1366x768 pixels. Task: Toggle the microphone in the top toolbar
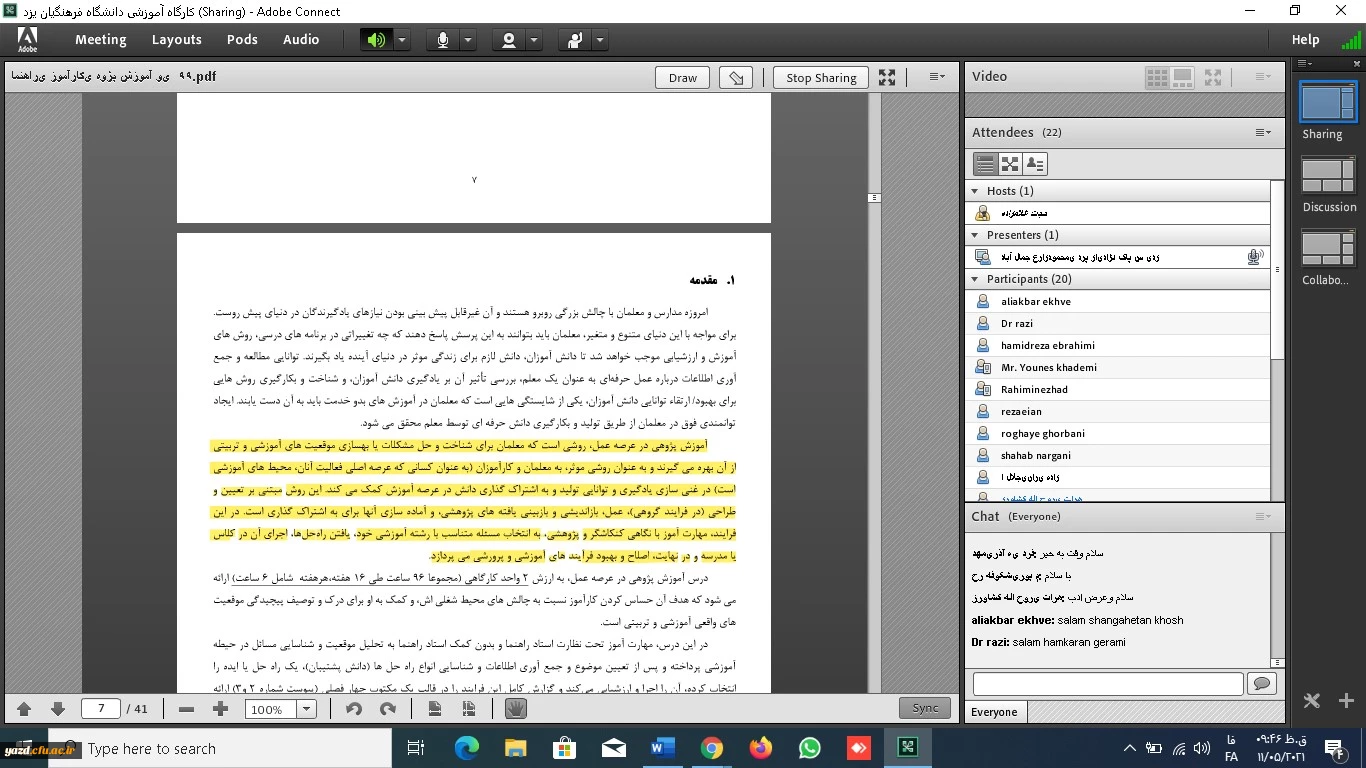coord(442,40)
